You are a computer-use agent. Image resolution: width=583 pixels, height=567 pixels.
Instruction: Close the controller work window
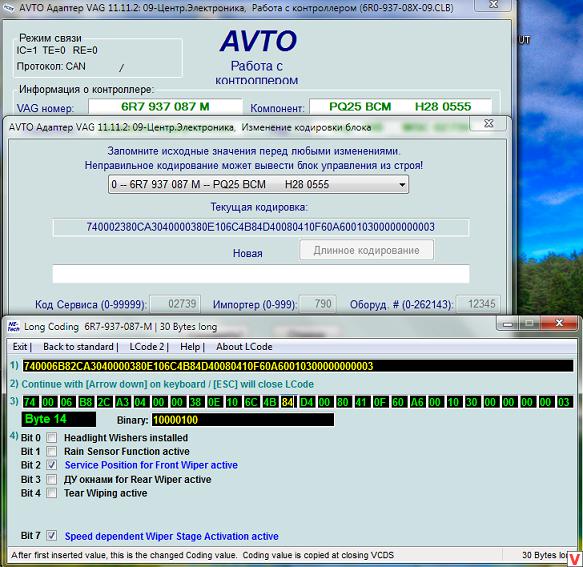pos(493,4)
